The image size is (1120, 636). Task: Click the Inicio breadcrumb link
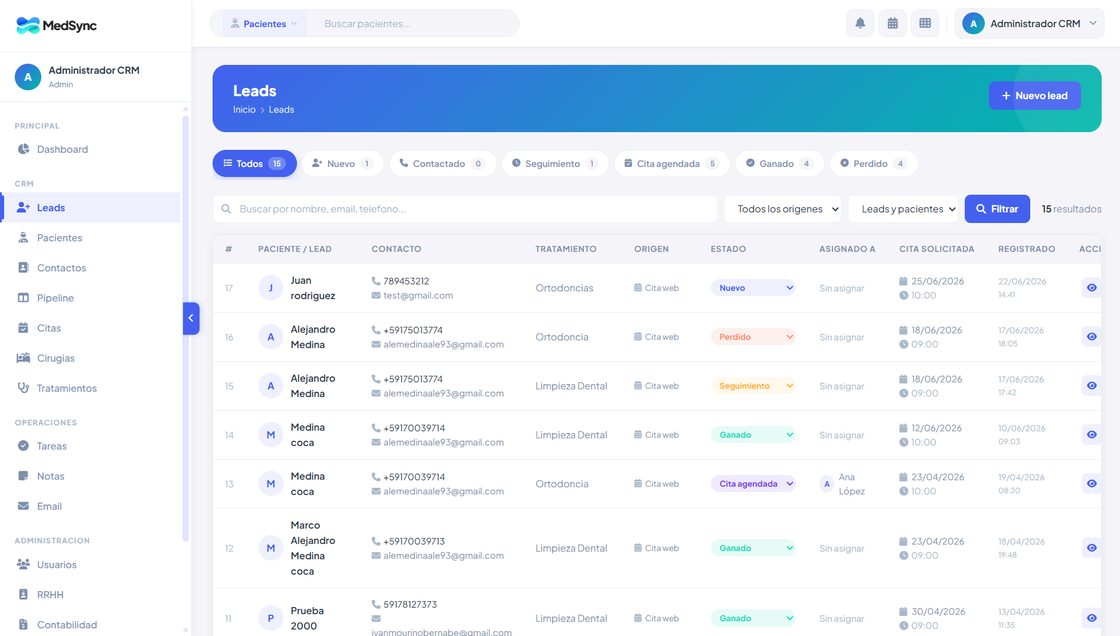click(x=244, y=110)
